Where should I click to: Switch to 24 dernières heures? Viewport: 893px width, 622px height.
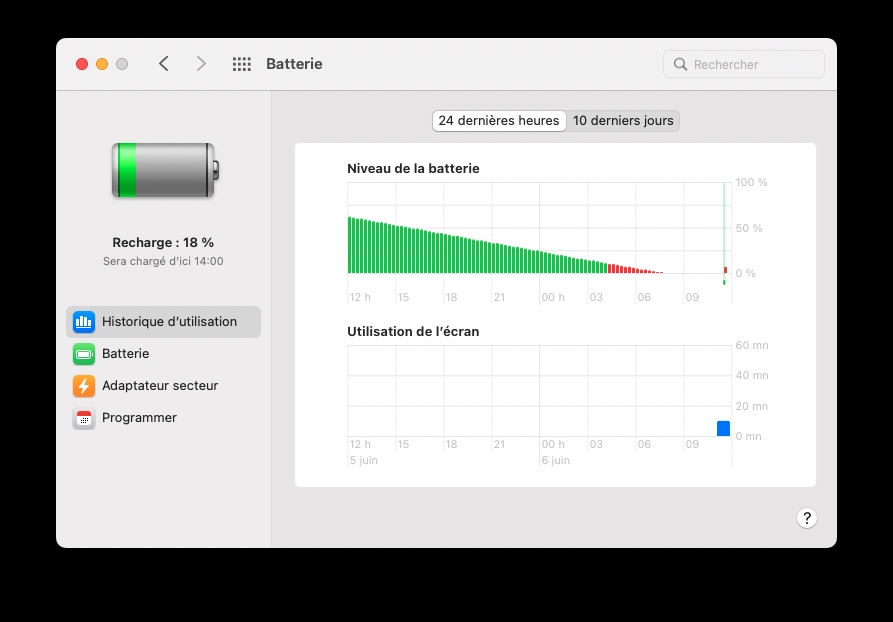(499, 121)
